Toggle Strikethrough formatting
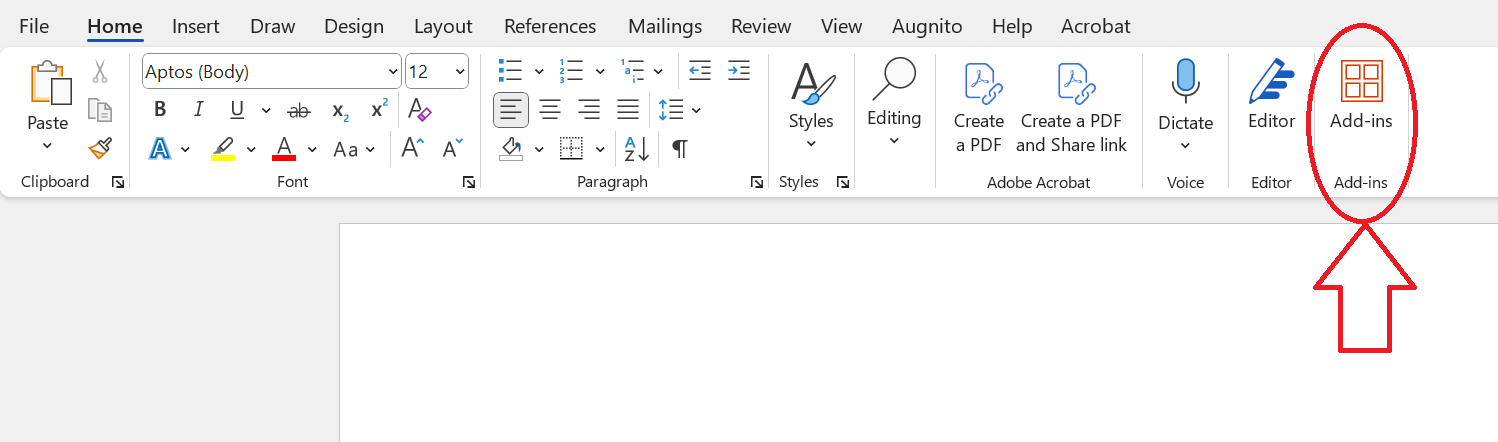1498x442 pixels. 298,110
